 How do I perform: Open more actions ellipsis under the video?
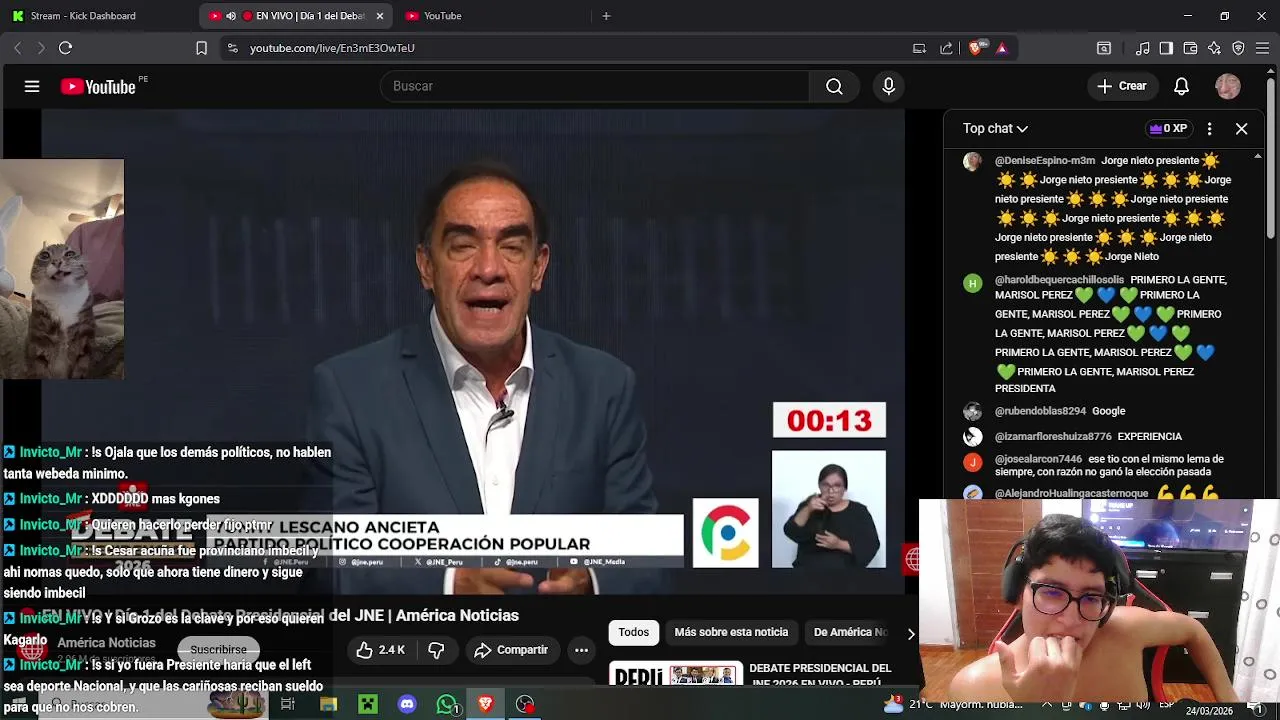(x=581, y=650)
